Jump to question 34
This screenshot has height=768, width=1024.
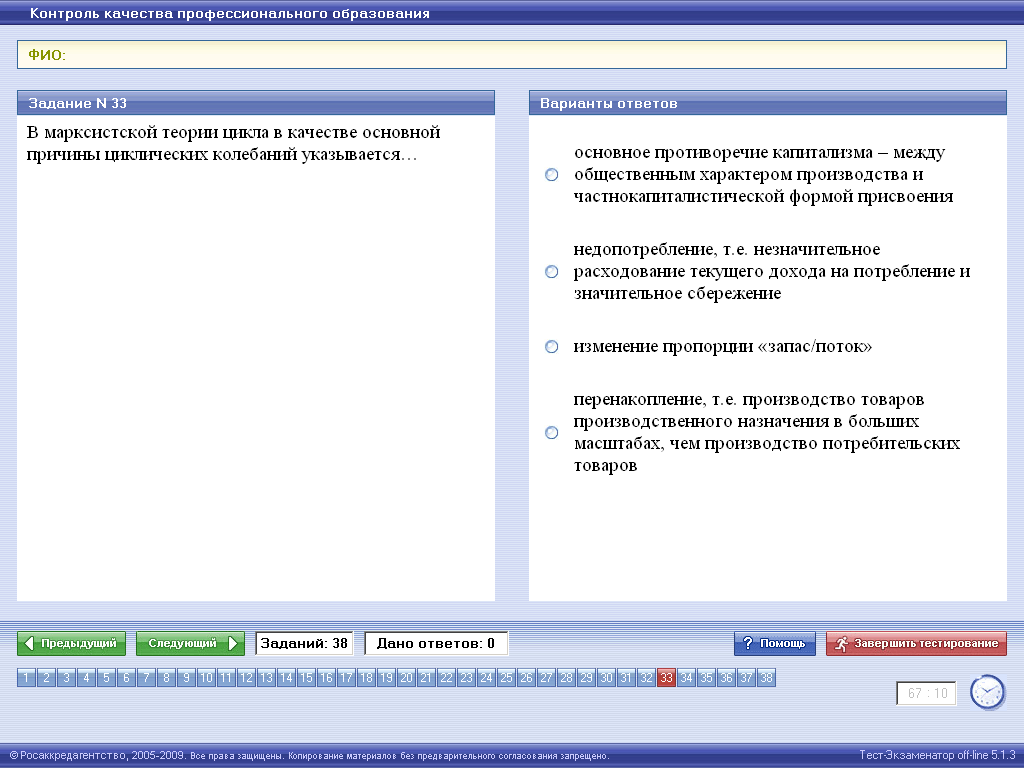686,678
